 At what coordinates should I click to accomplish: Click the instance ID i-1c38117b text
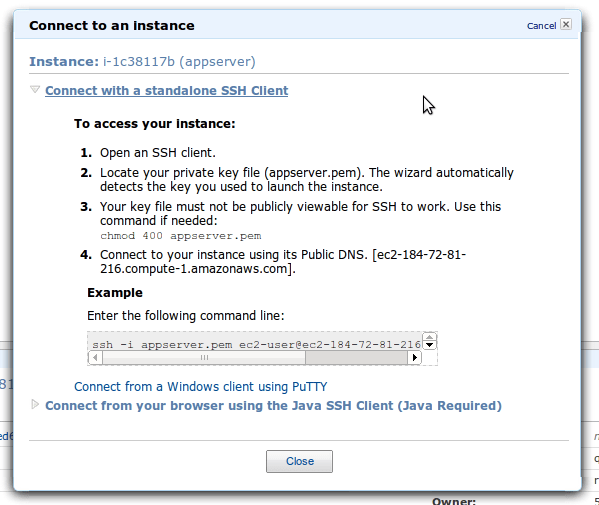click(x=139, y=62)
